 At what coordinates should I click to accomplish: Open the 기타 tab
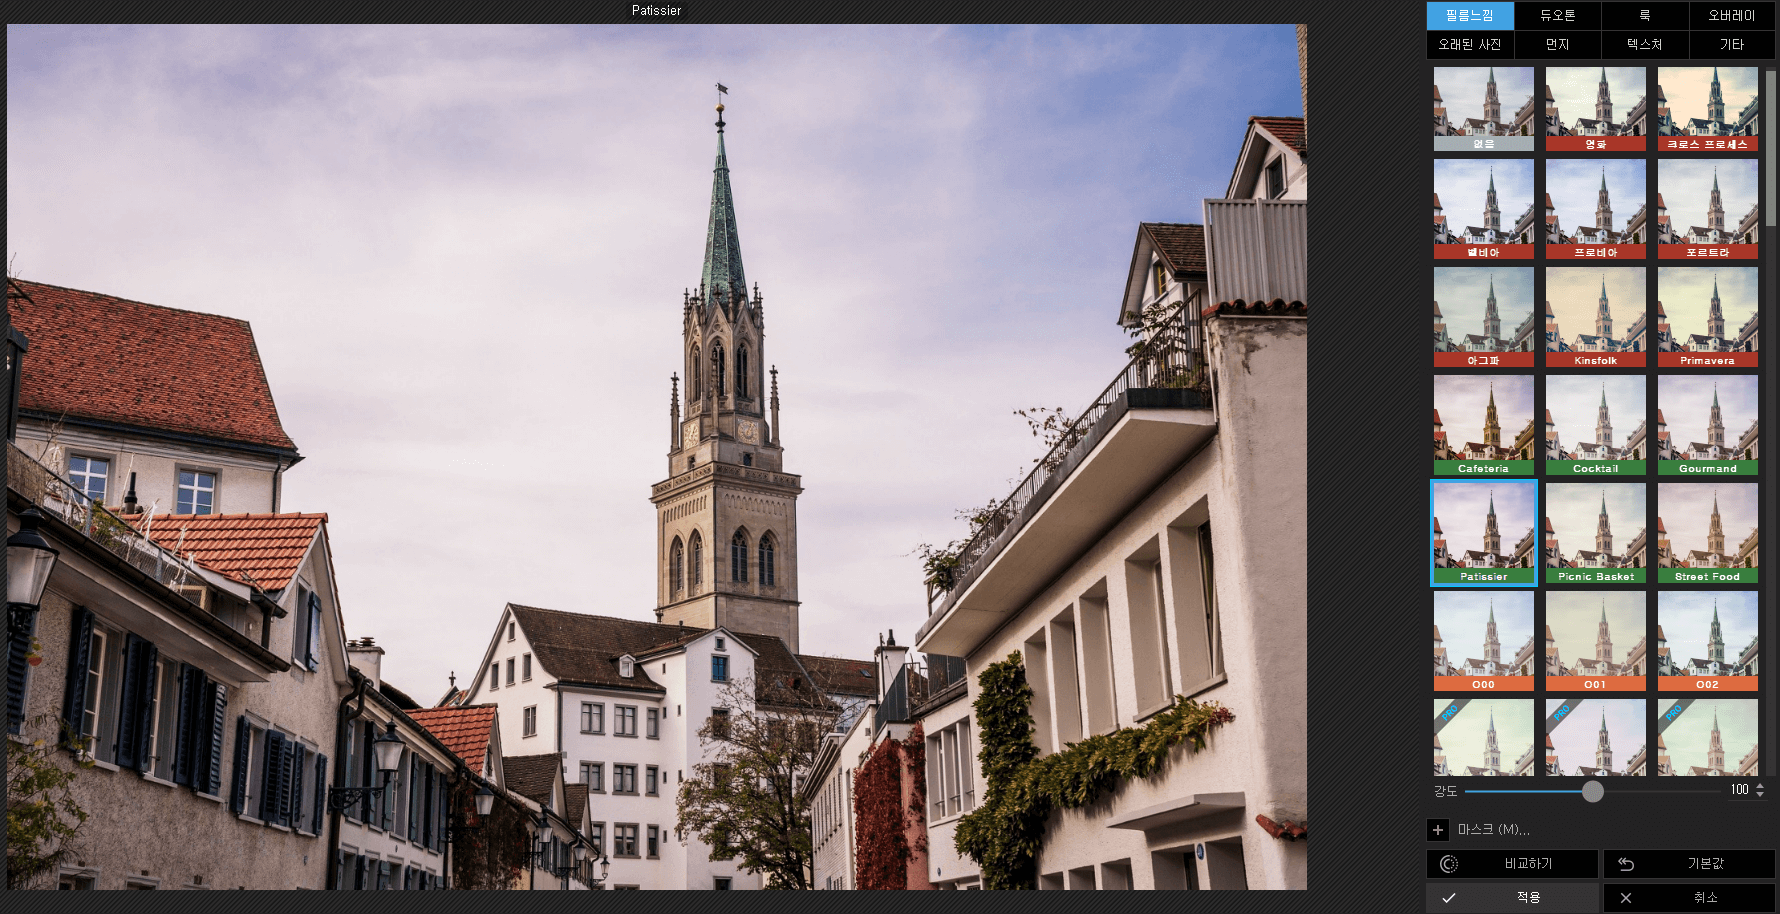click(x=1732, y=45)
